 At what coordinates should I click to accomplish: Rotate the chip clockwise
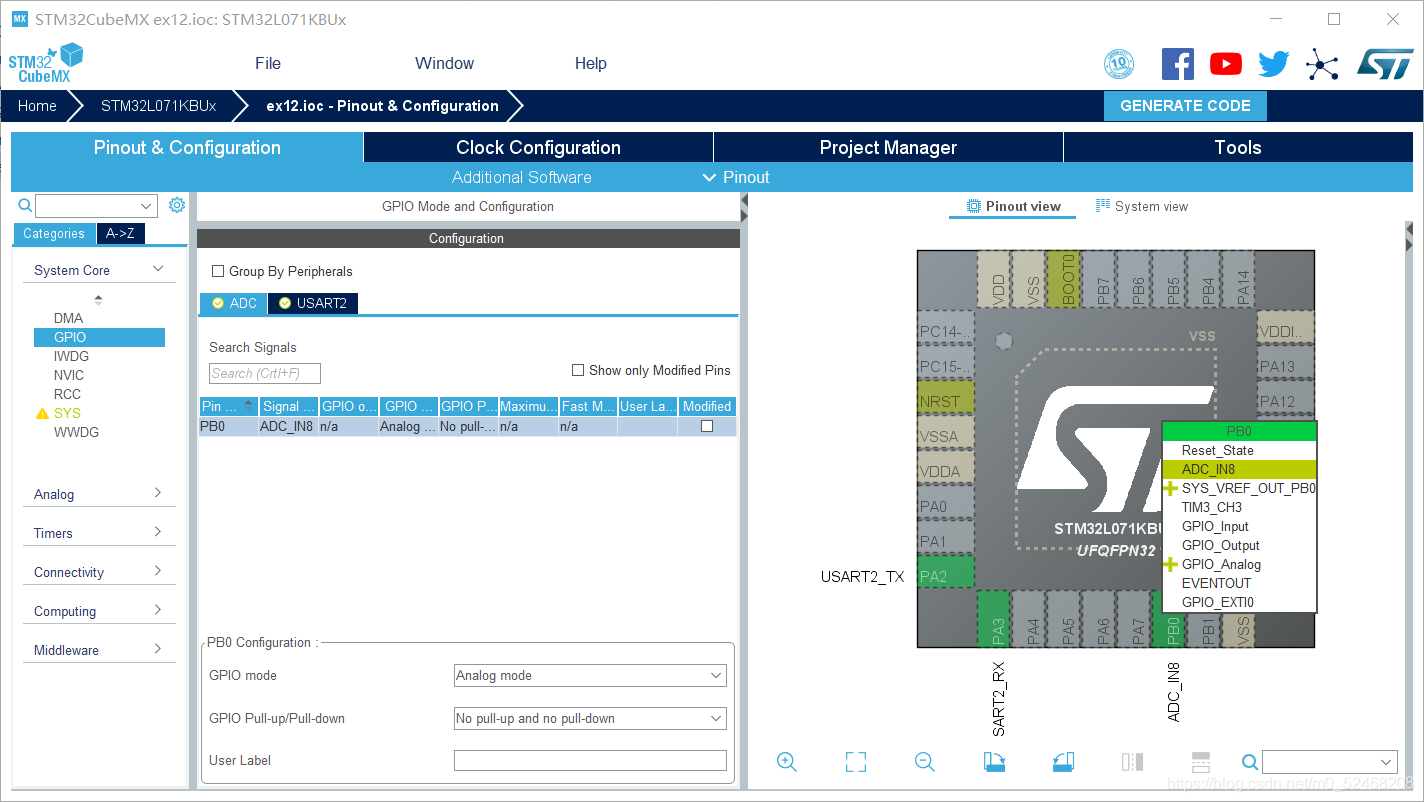click(x=994, y=762)
